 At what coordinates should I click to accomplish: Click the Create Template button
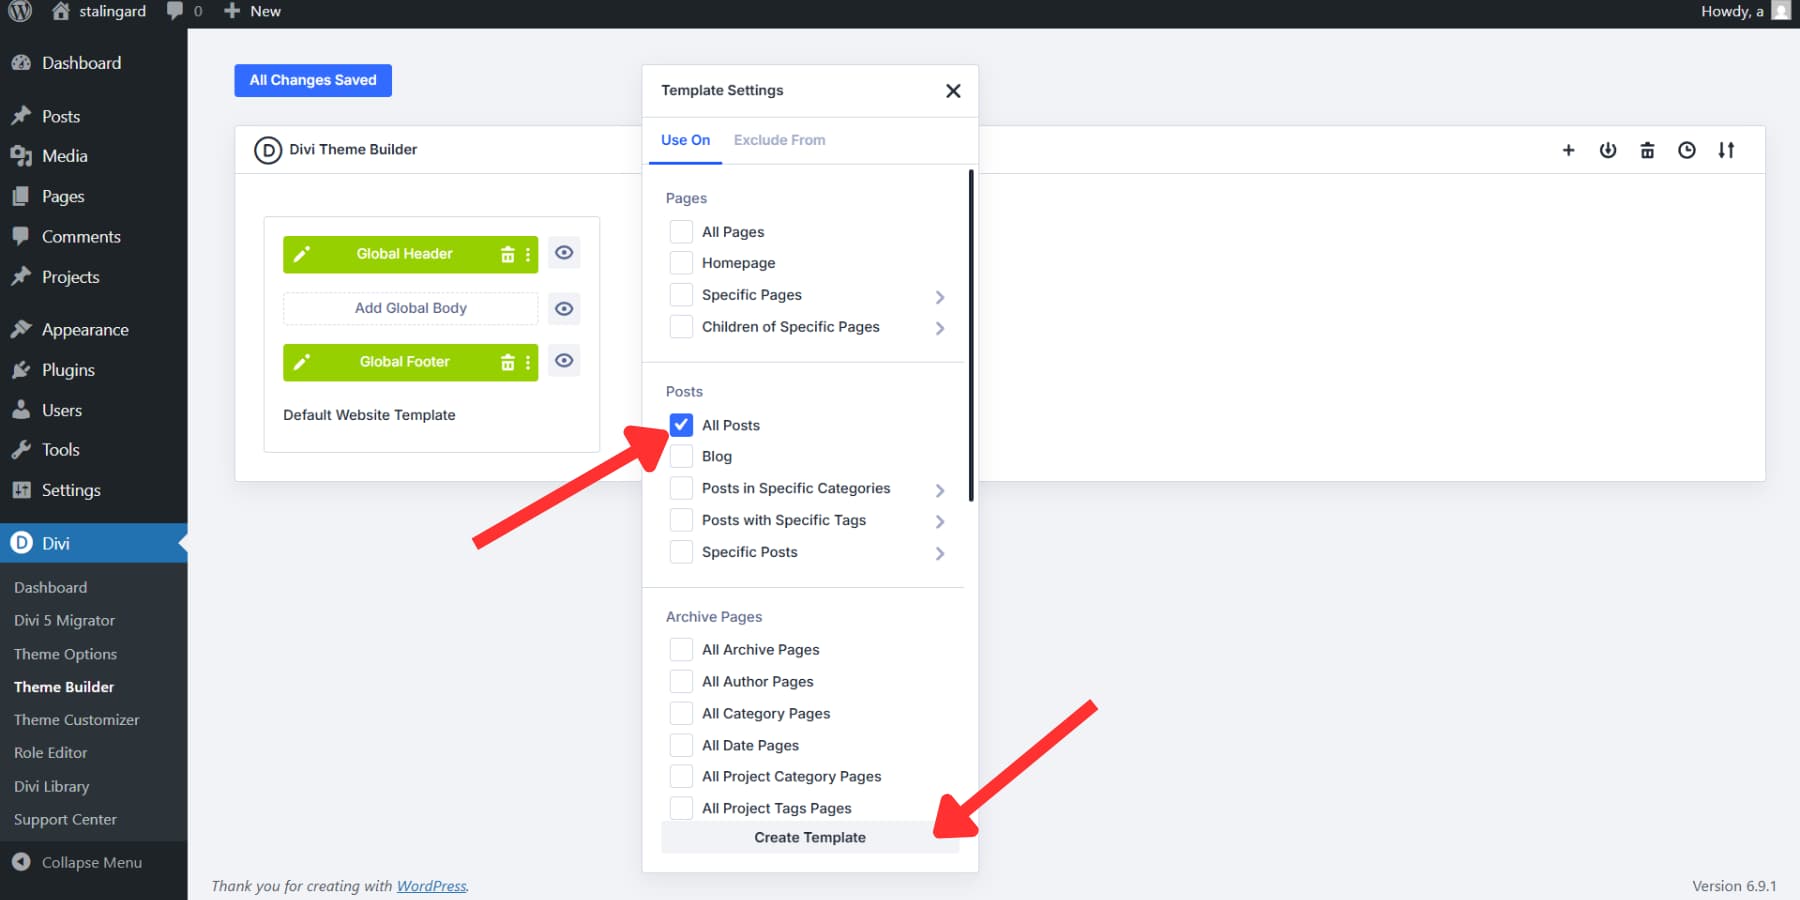[x=810, y=837]
